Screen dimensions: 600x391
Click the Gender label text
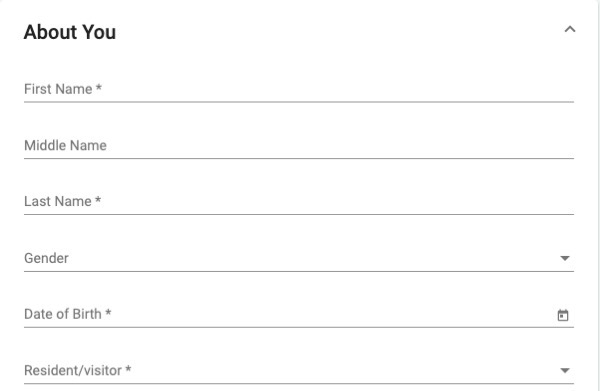pyautogui.click(x=46, y=258)
